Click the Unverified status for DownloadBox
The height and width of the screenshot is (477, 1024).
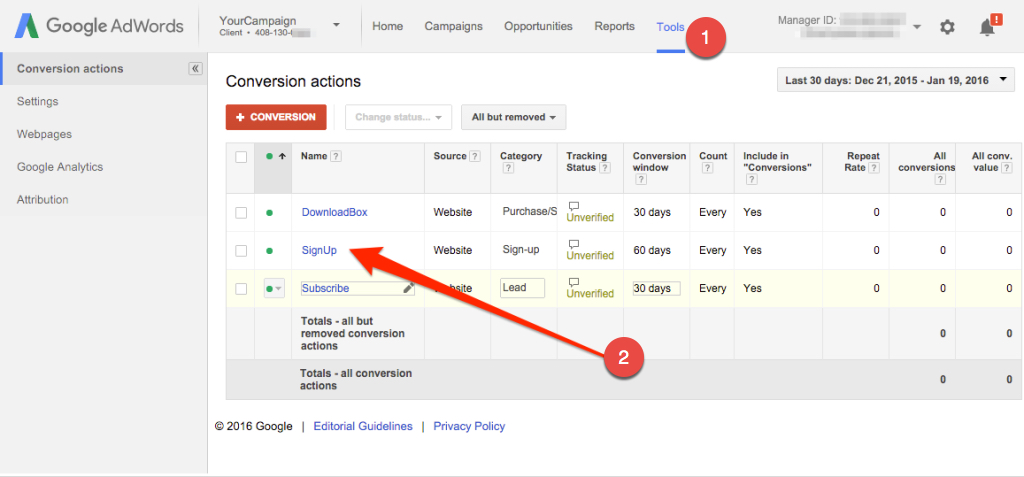(x=590, y=218)
